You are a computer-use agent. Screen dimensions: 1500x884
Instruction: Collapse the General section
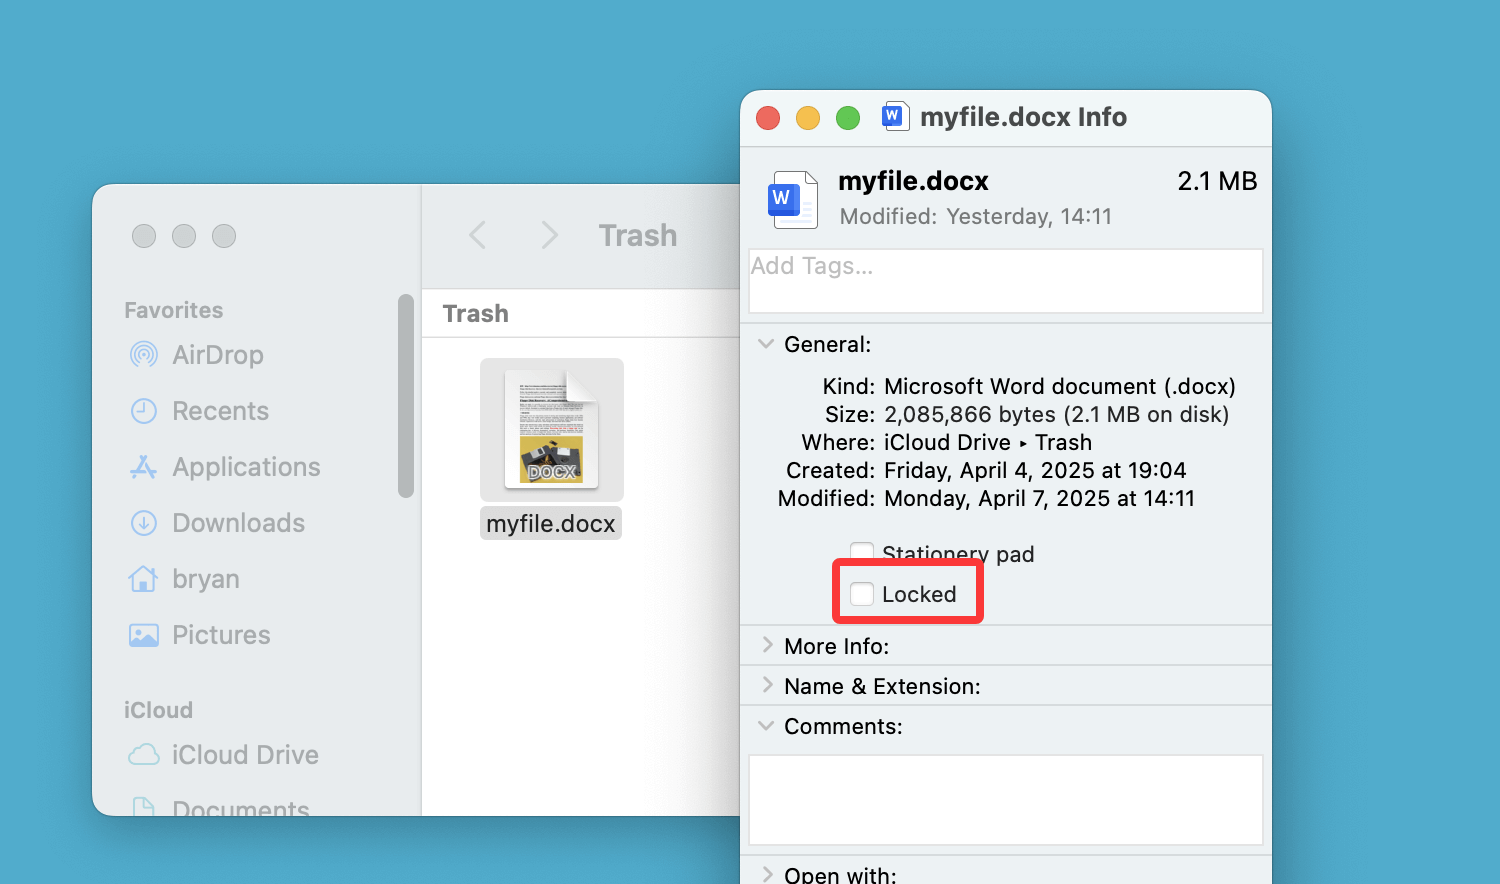click(x=767, y=344)
